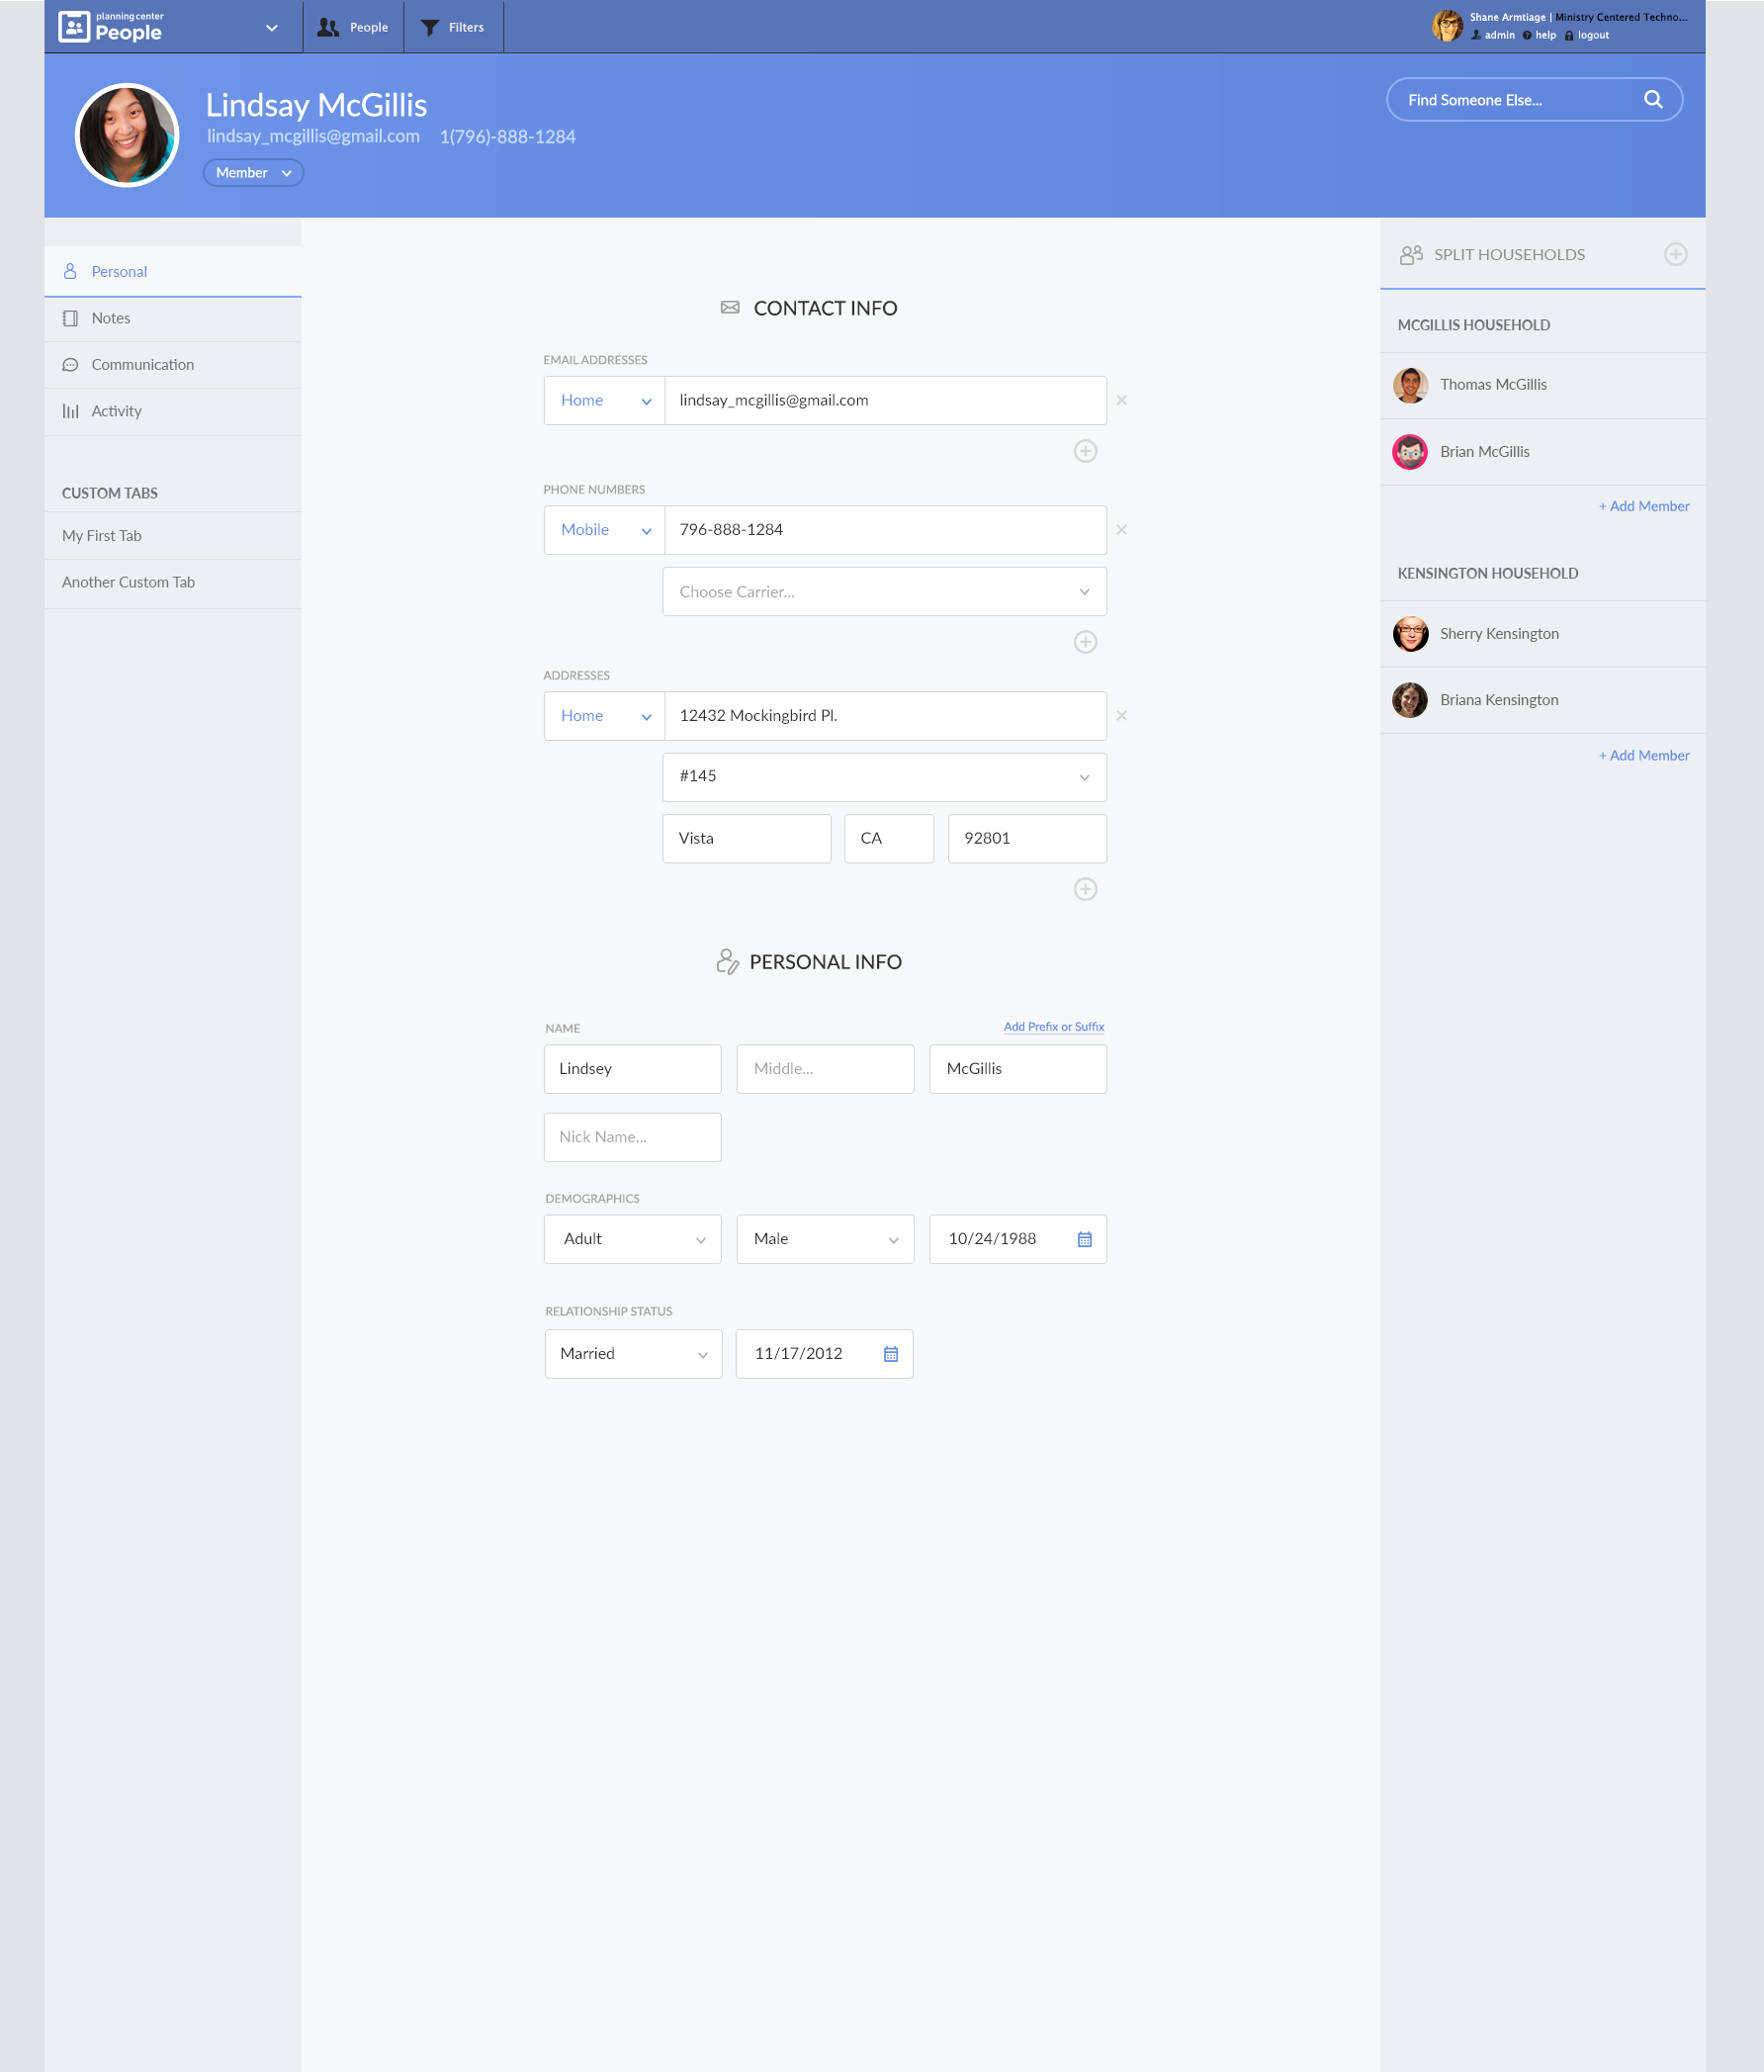Screen dimensions: 1764x2072
Task: Open the anniversary date calendar icon
Action: pos(890,1354)
